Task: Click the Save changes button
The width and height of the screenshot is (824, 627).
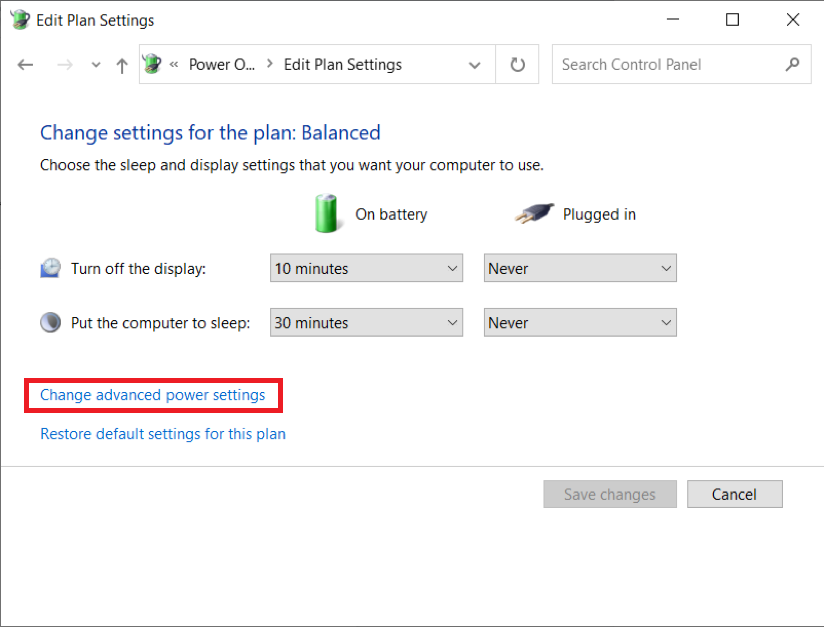Action: tap(610, 494)
